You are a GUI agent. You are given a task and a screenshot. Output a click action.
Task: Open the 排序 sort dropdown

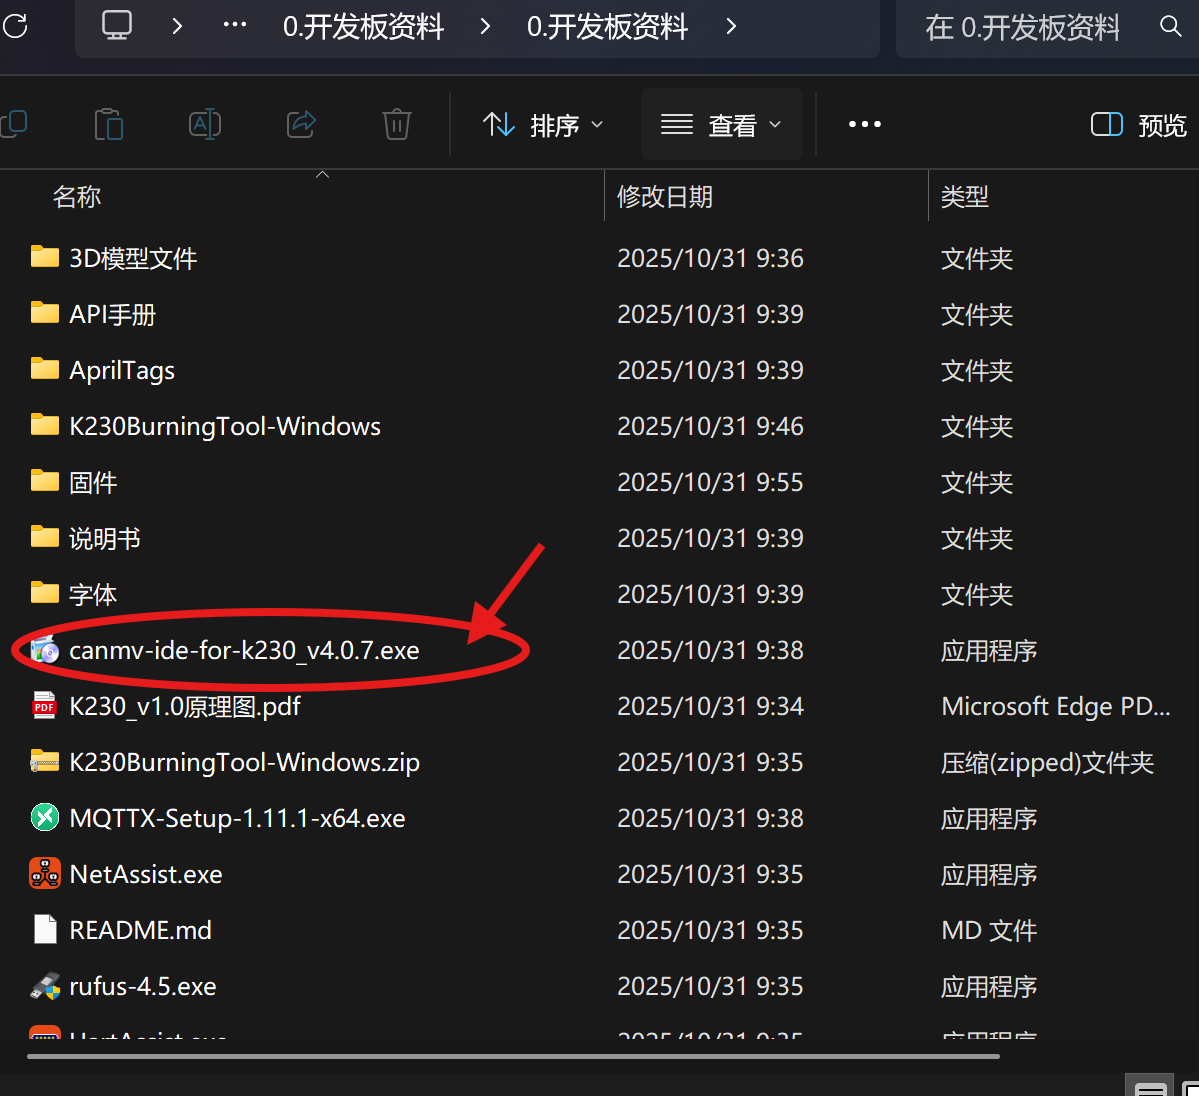(x=543, y=125)
